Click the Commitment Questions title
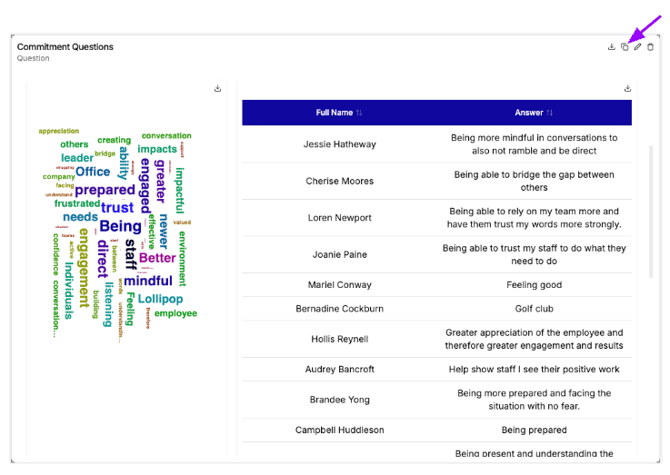Image resolution: width=670 pixels, height=475 pixels. click(x=65, y=47)
